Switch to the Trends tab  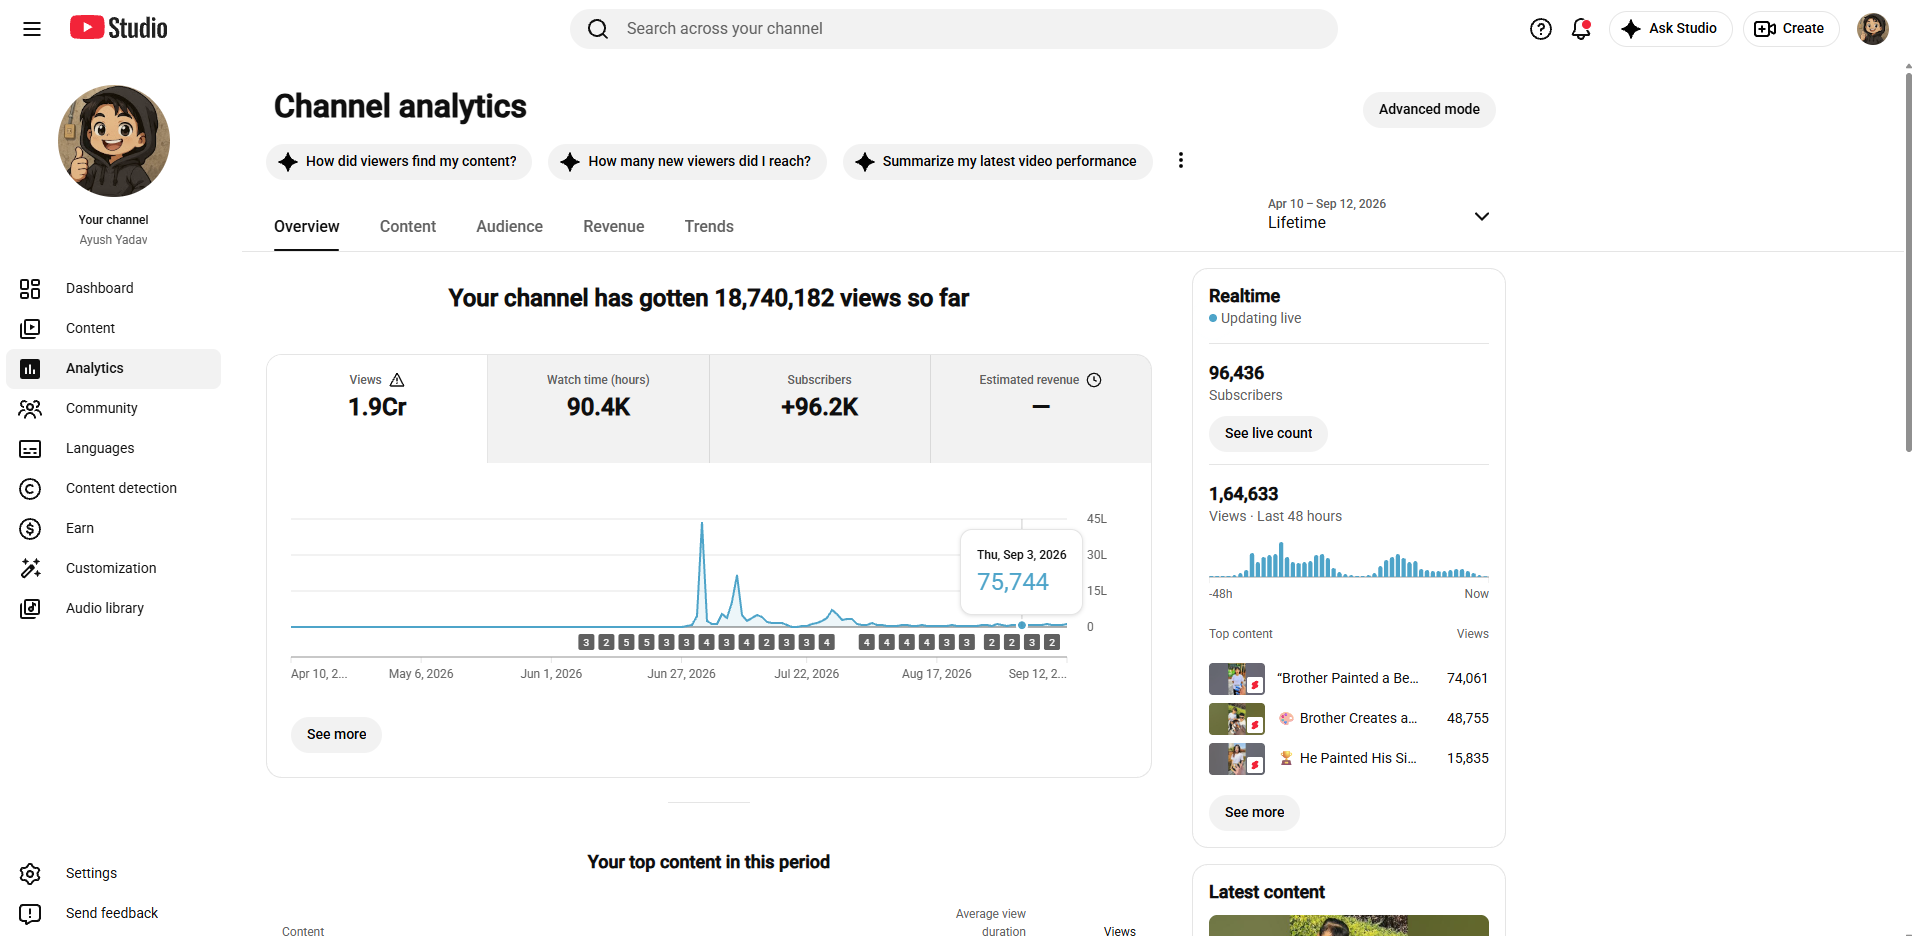(x=709, y=227)
